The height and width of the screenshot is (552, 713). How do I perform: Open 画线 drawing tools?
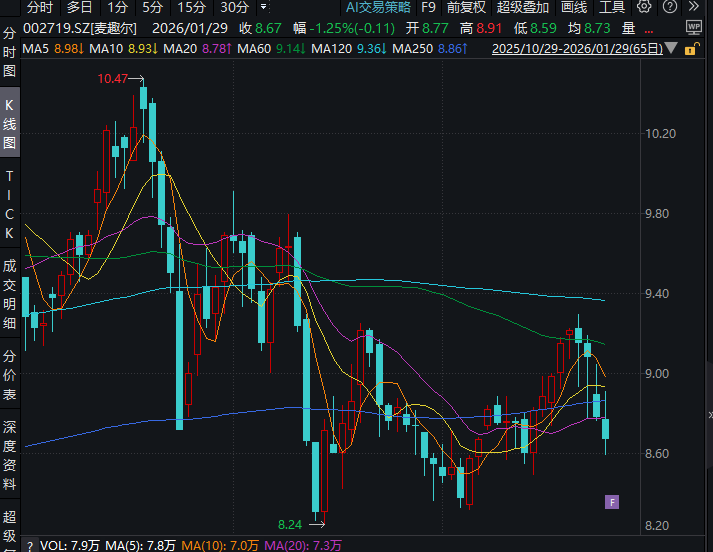pyautogui.click(x=574, y=7)
